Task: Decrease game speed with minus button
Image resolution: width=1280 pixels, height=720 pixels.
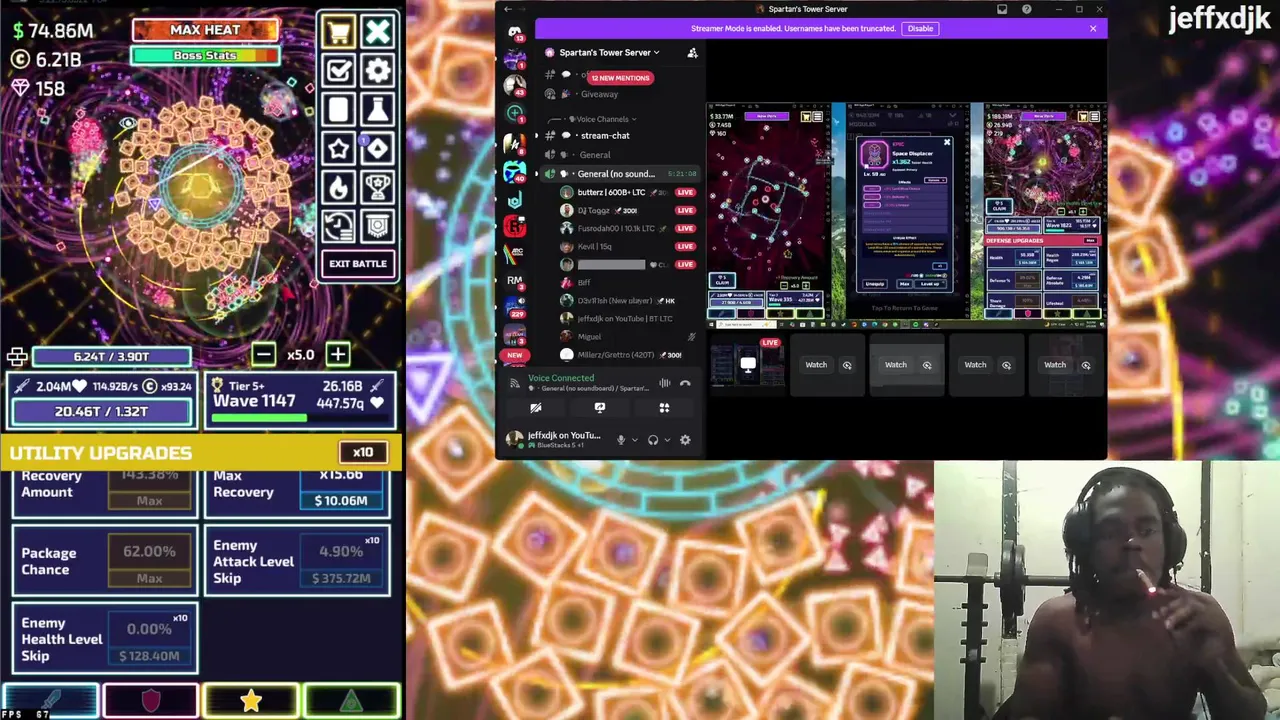Action: tap(263, 354)
